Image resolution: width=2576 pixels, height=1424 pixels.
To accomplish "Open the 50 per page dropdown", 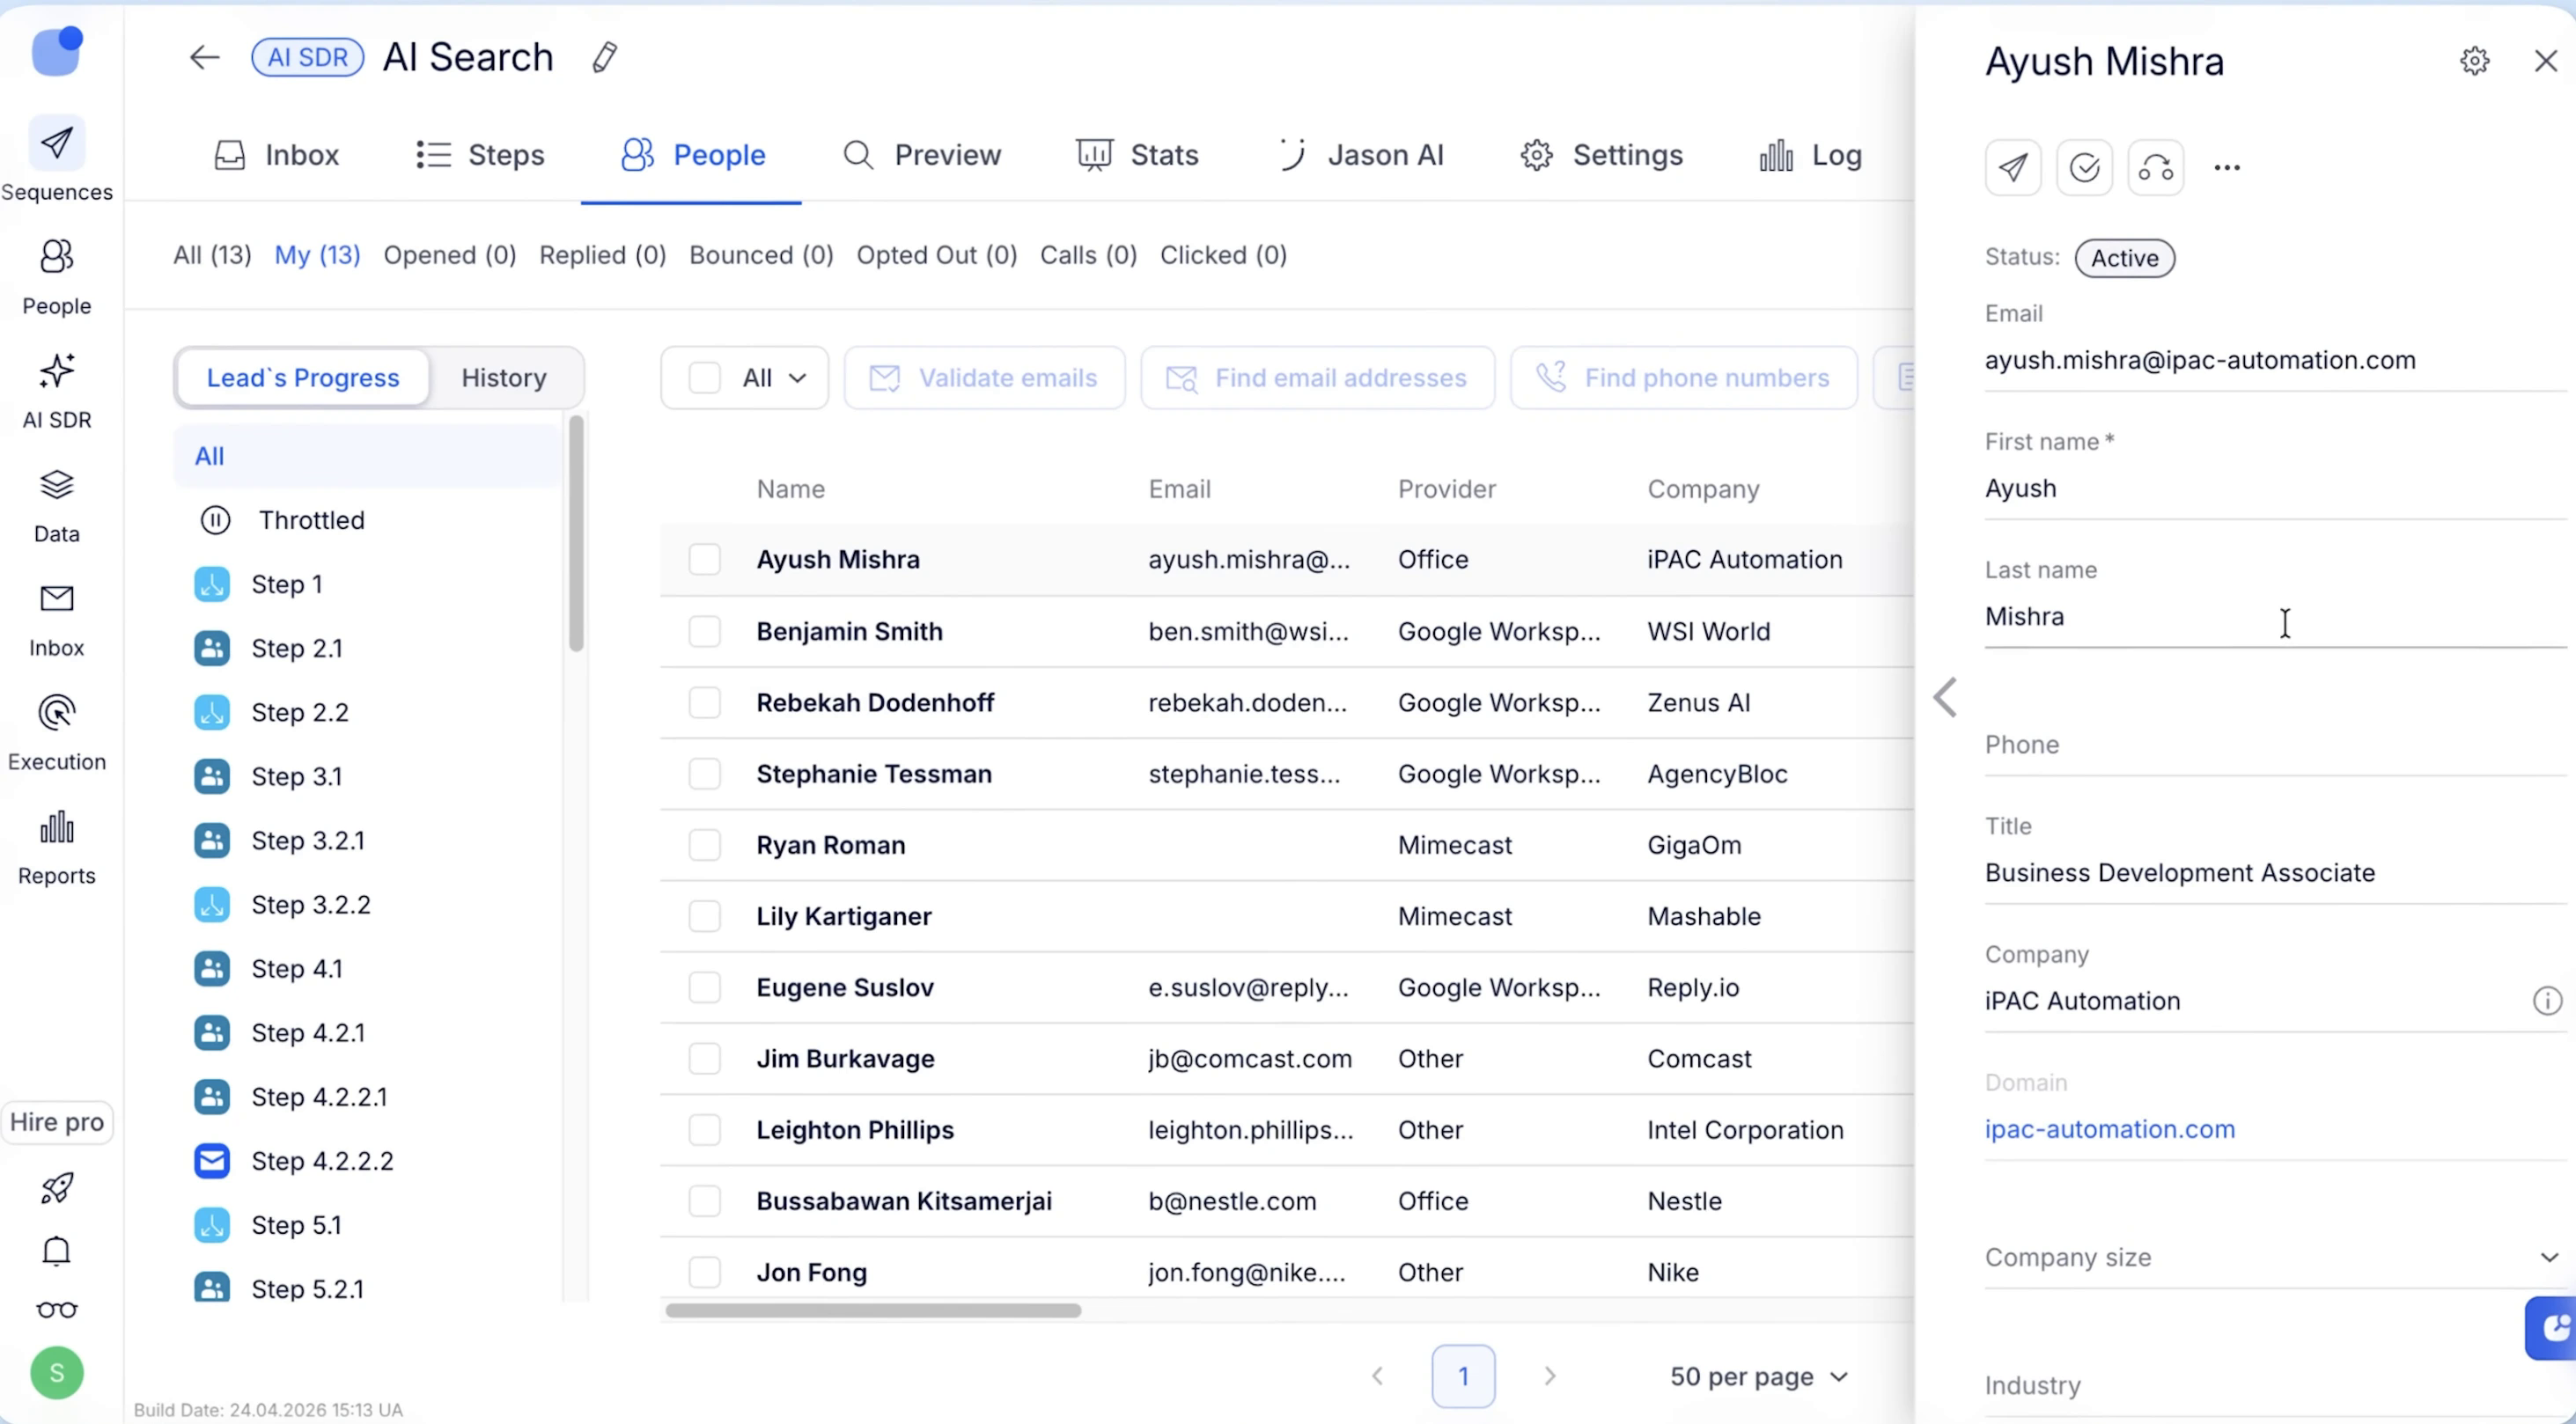I will [x=1758, y=1376].
